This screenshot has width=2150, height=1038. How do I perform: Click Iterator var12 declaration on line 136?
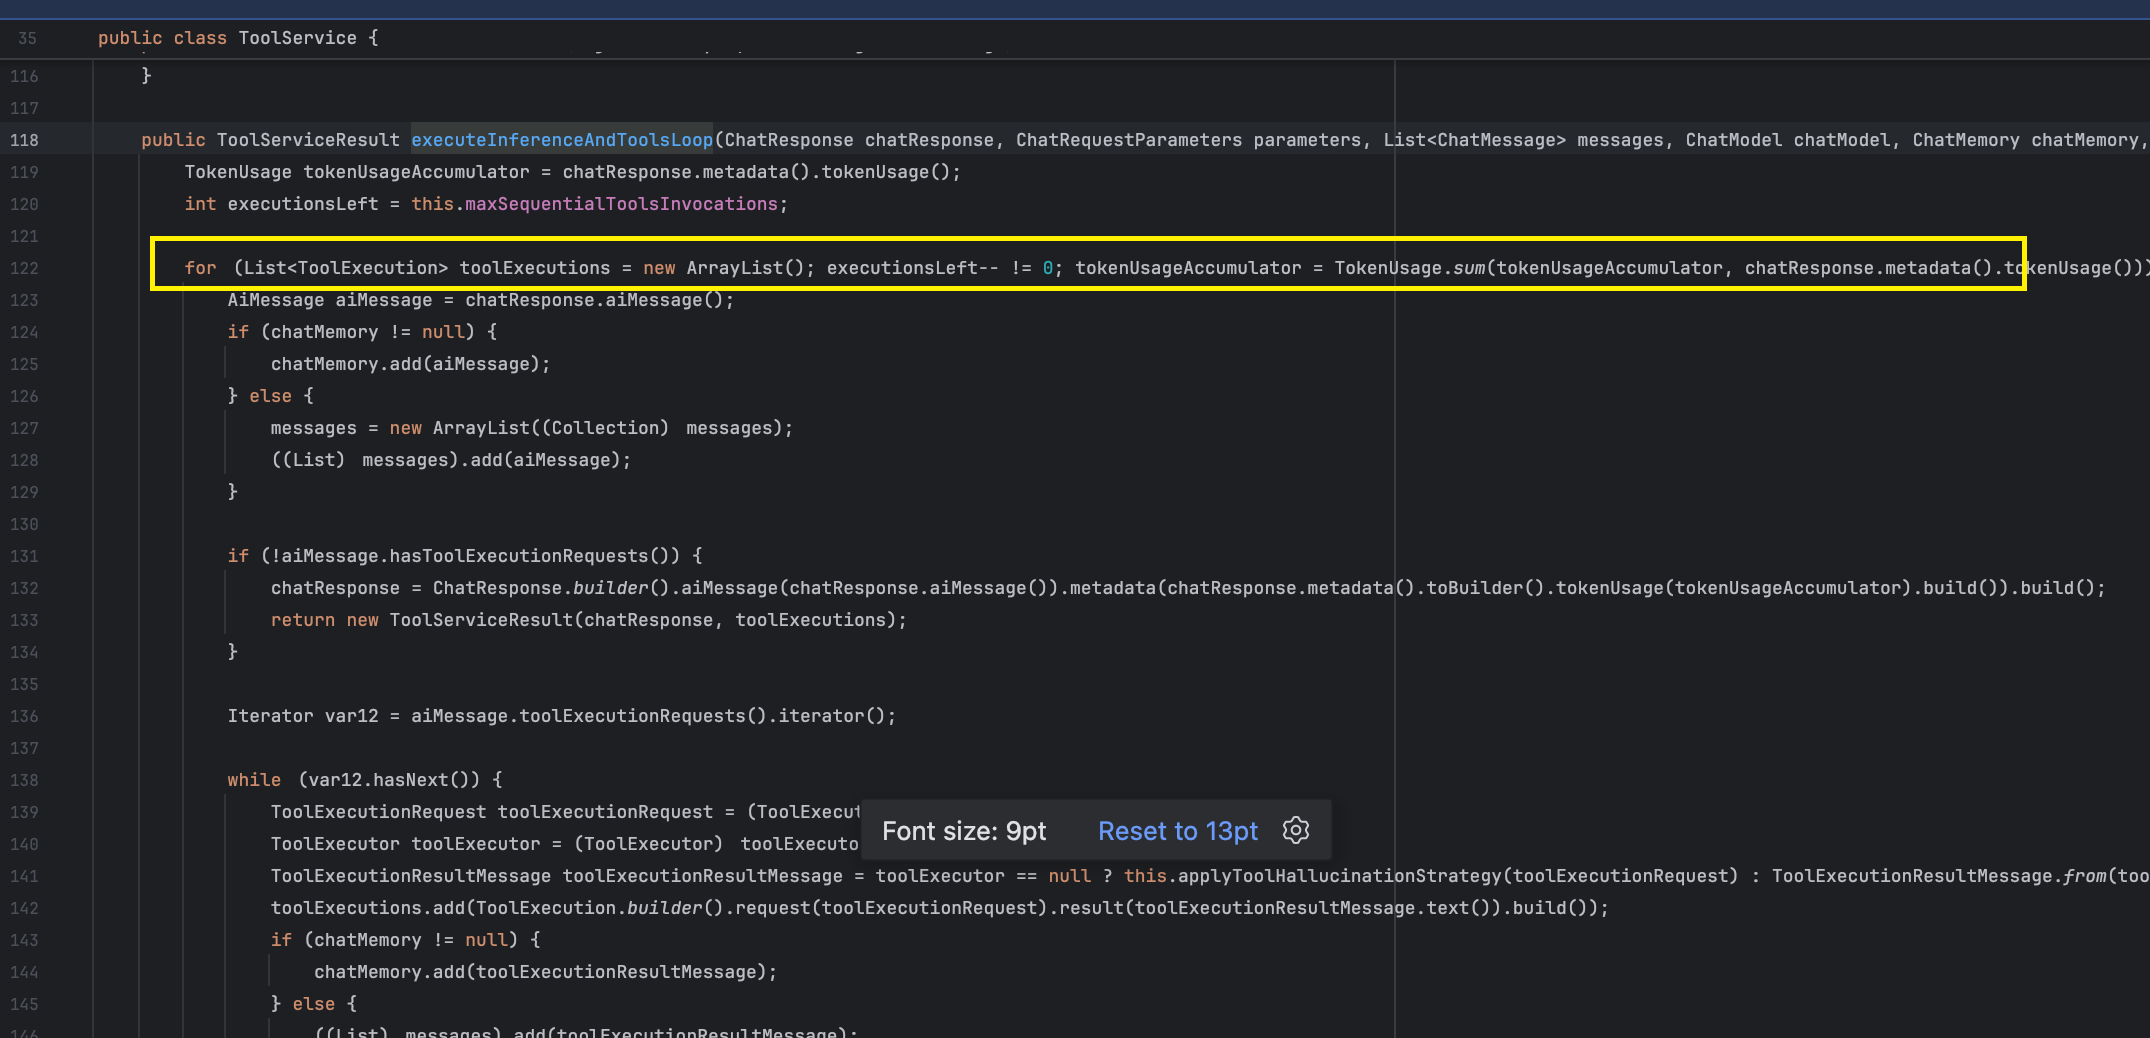pos(303,716)
